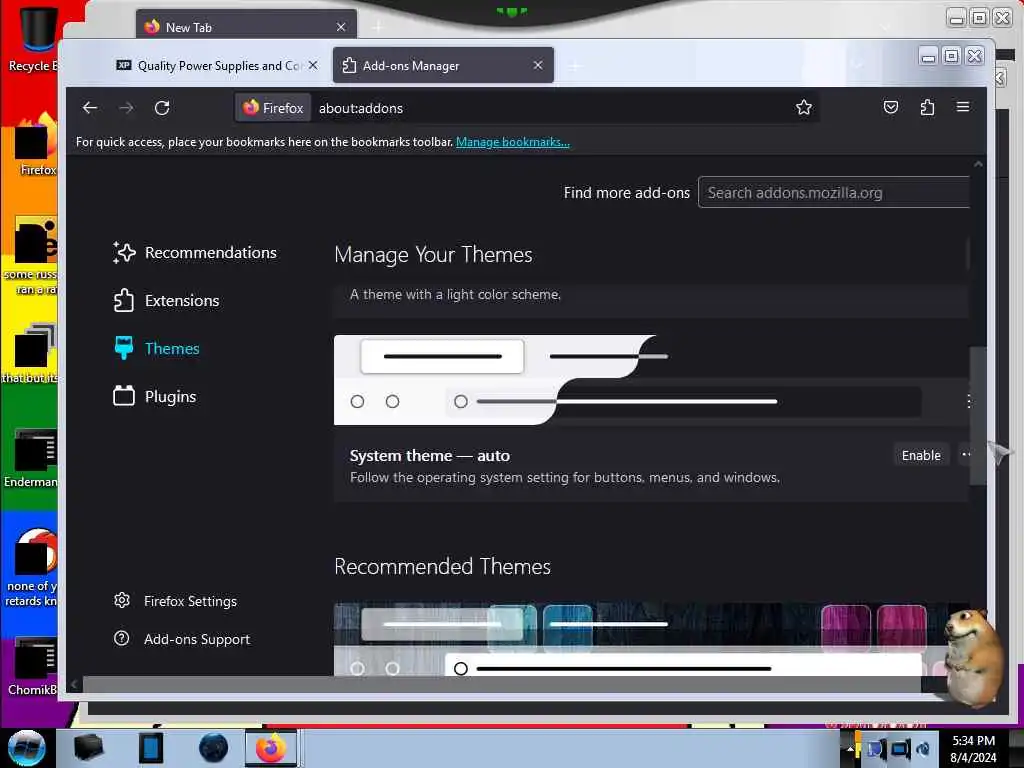1024x768 pixels.
Task: Click the volume icon in system tray
Action: click(x=923, y=749)
